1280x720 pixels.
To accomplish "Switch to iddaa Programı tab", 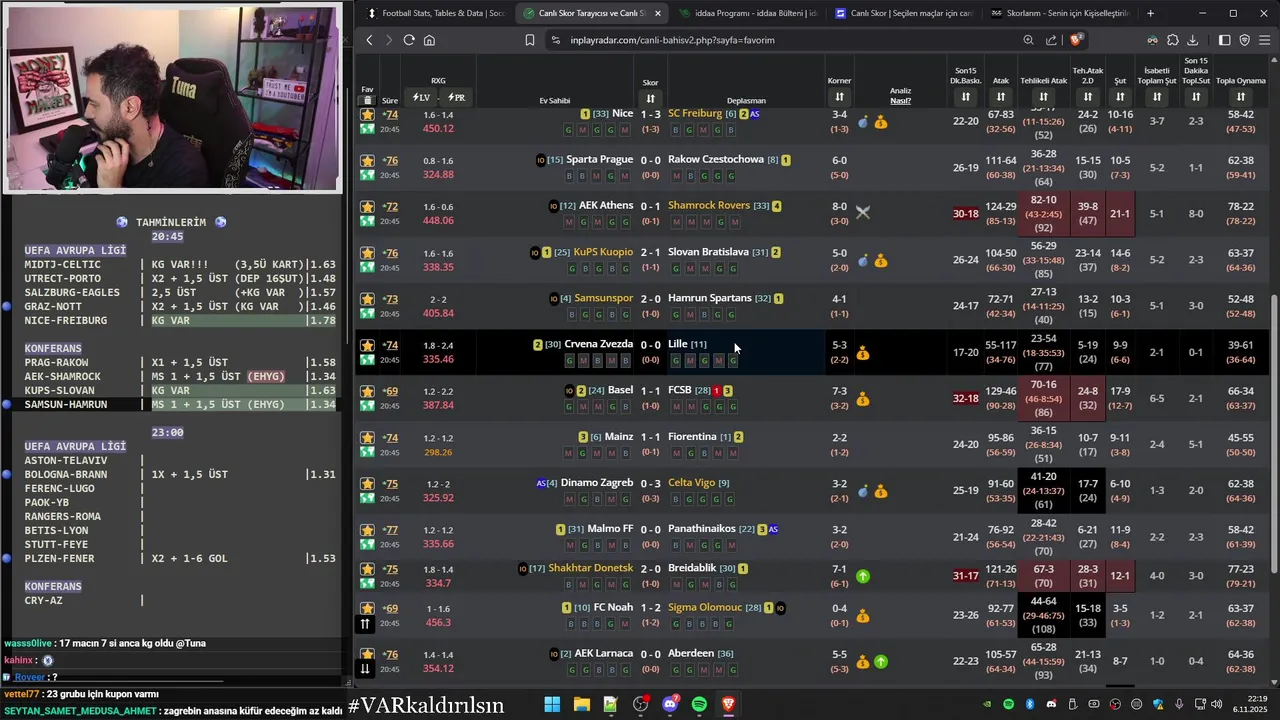I will 748,13.
